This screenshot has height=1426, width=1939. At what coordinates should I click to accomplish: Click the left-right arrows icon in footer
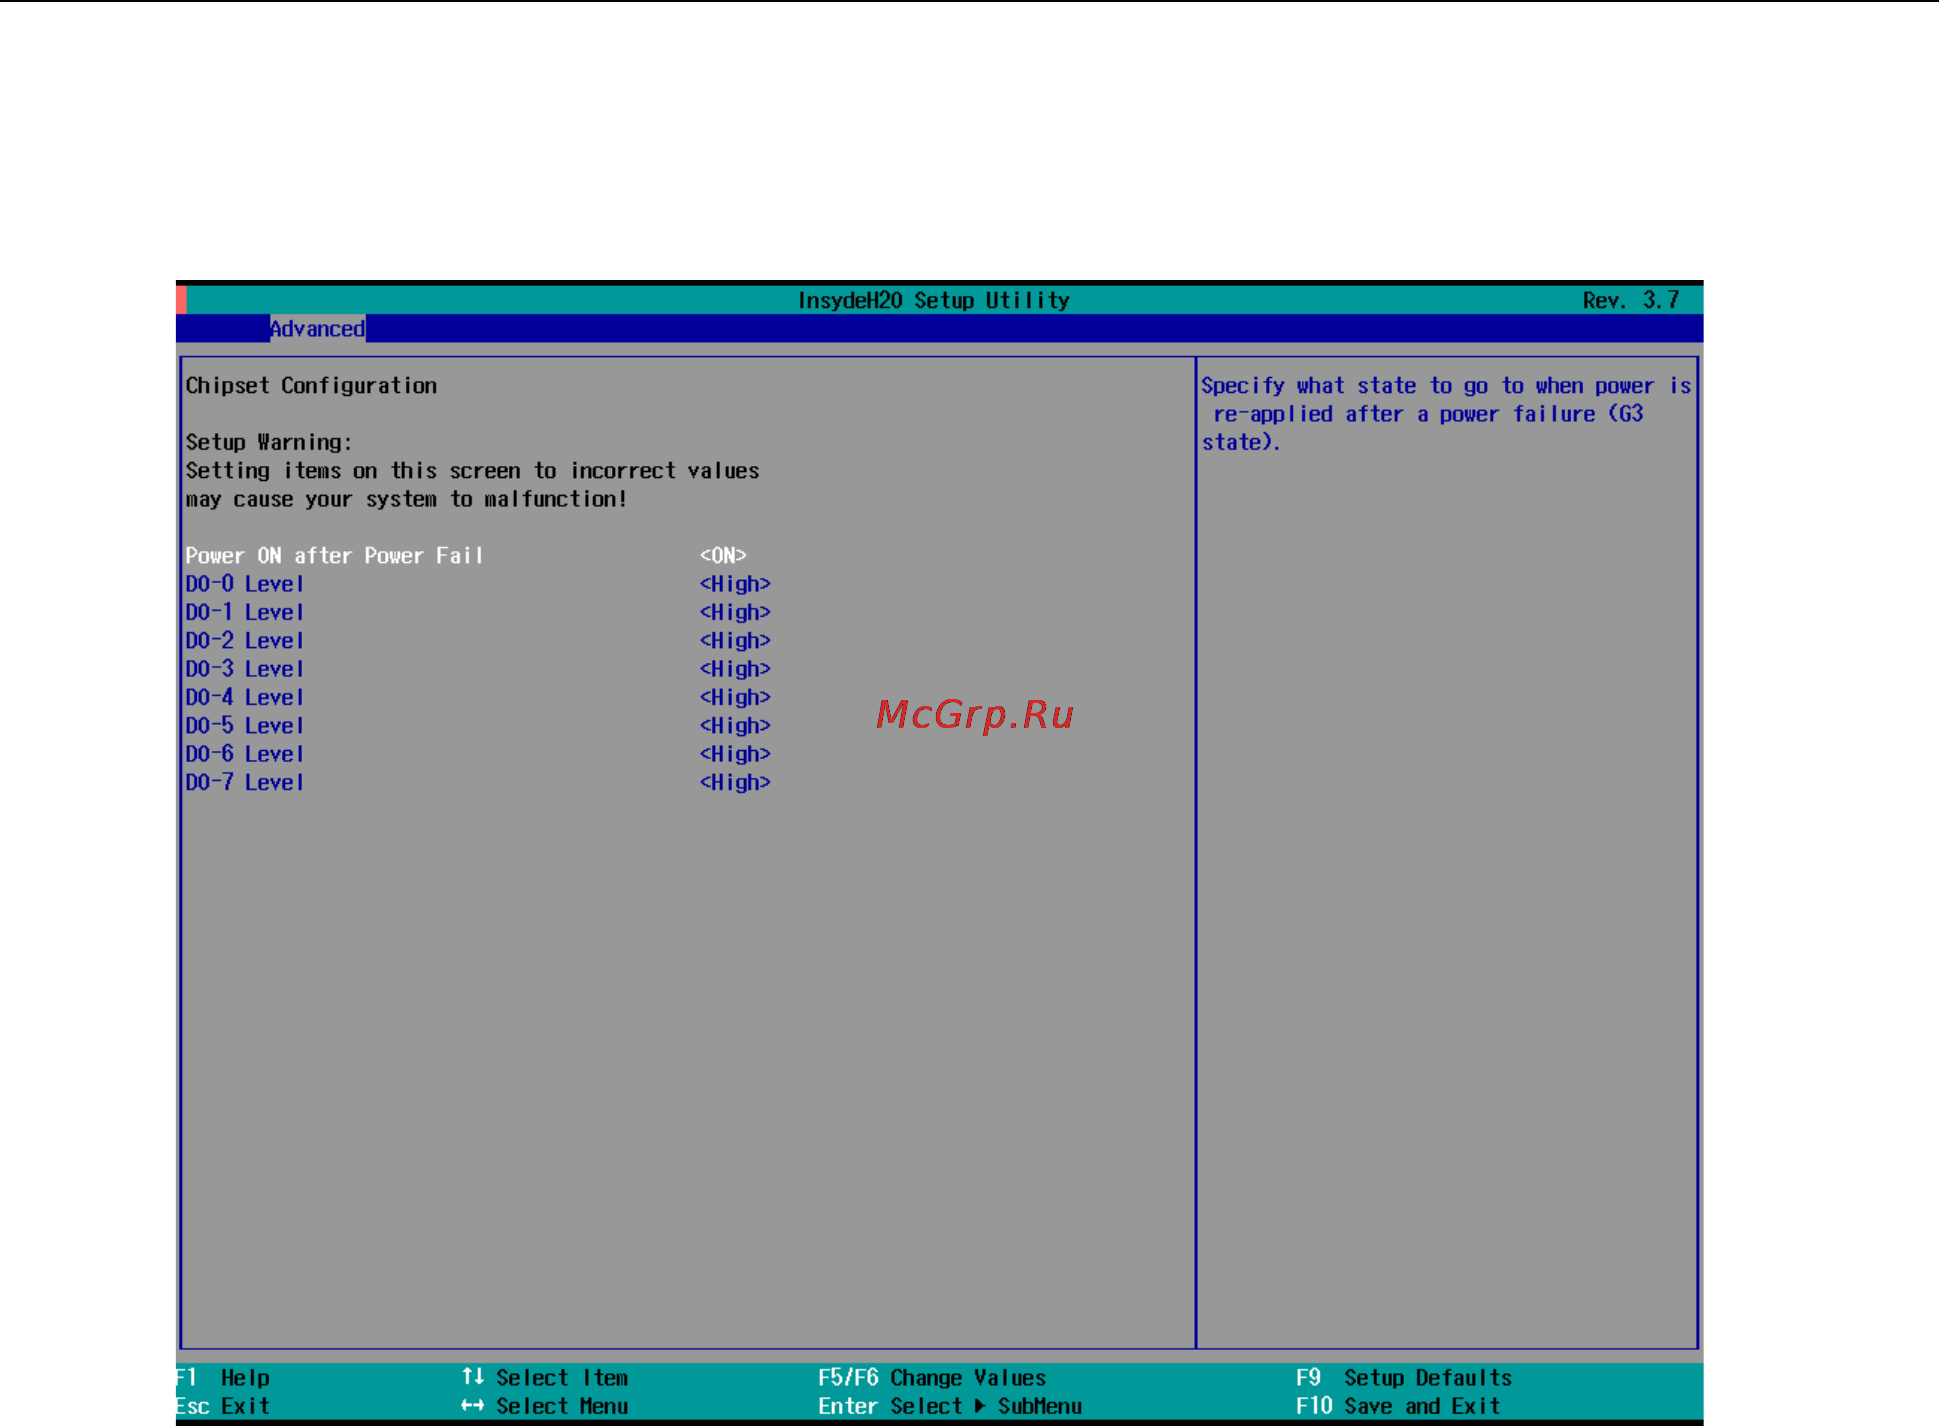pos(473,1406)
